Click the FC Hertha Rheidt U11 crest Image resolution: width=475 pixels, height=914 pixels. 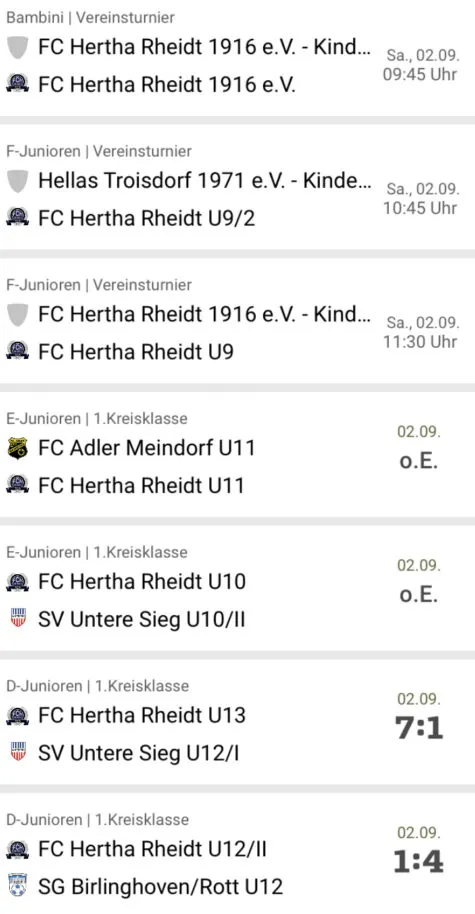tap(17, 485)
